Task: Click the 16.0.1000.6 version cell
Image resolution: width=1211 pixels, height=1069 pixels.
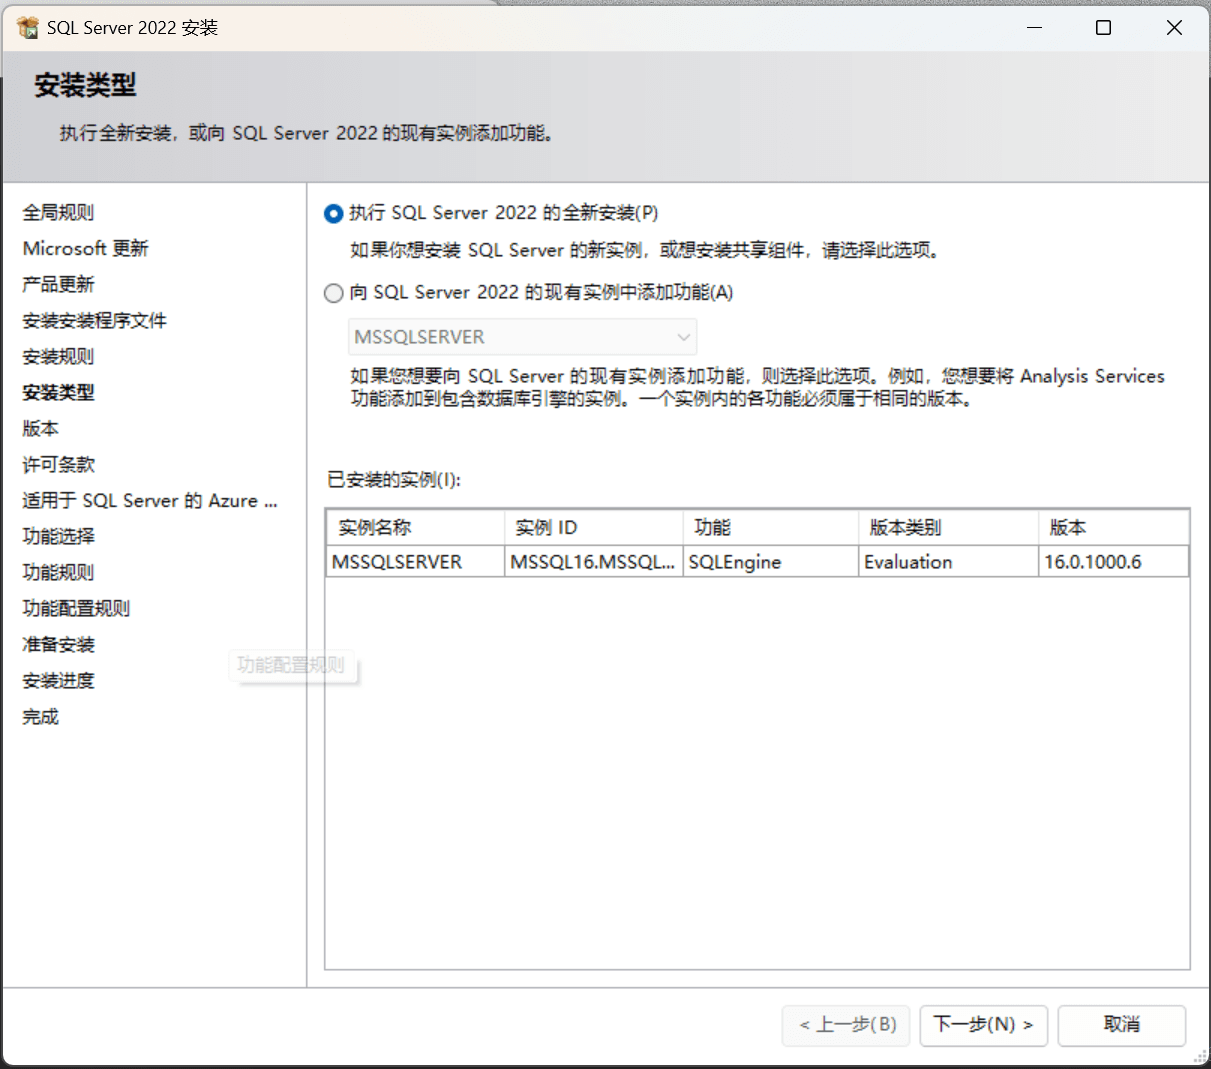Action: (1114, 562)
